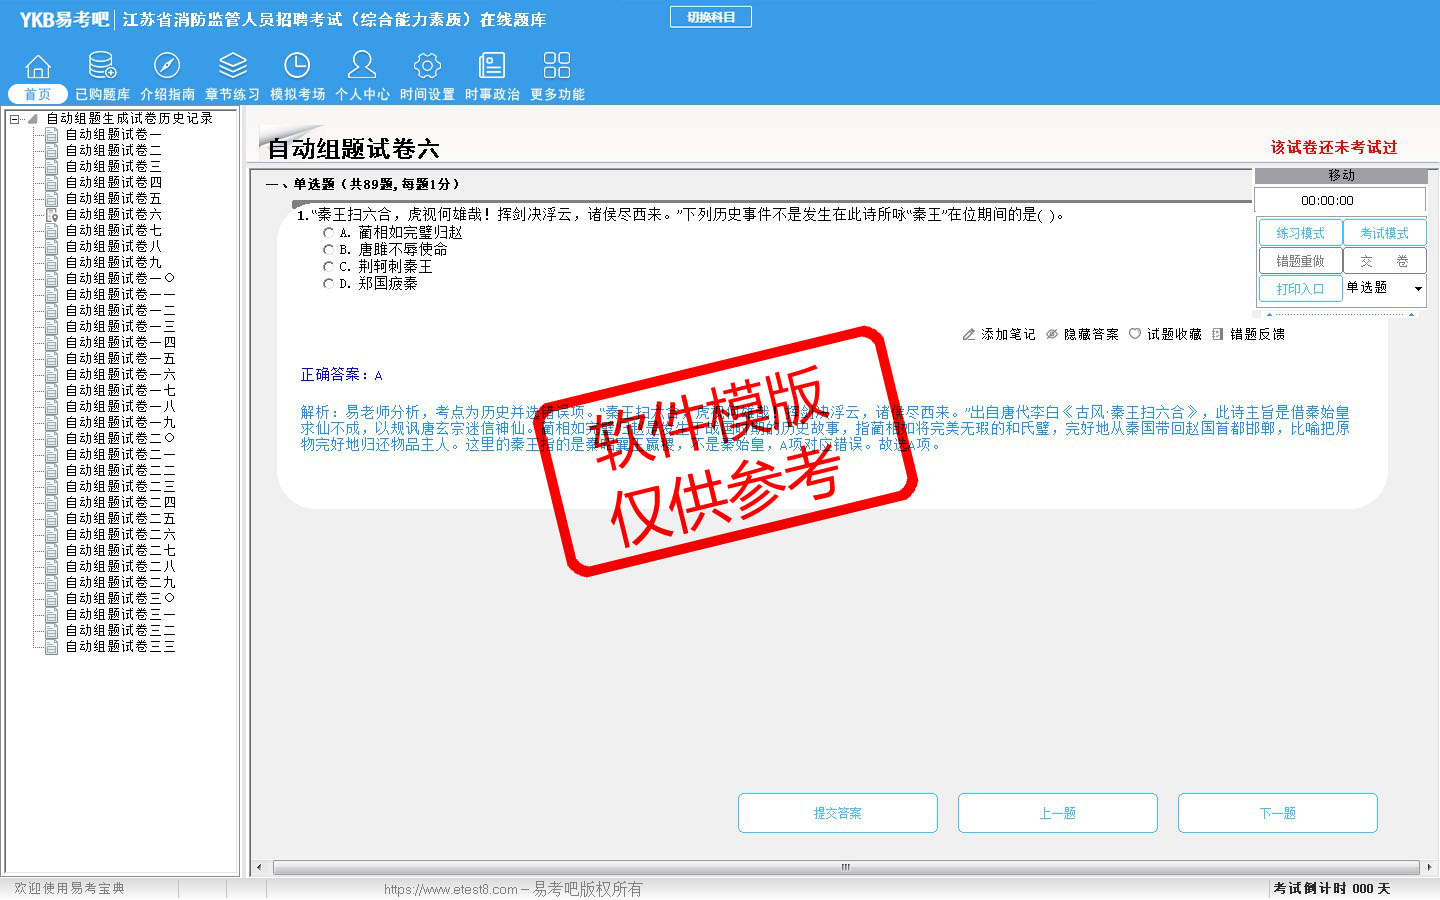
Task: Click document icon of 自动组题试卷三三
Action: click(x=51, y=646)
